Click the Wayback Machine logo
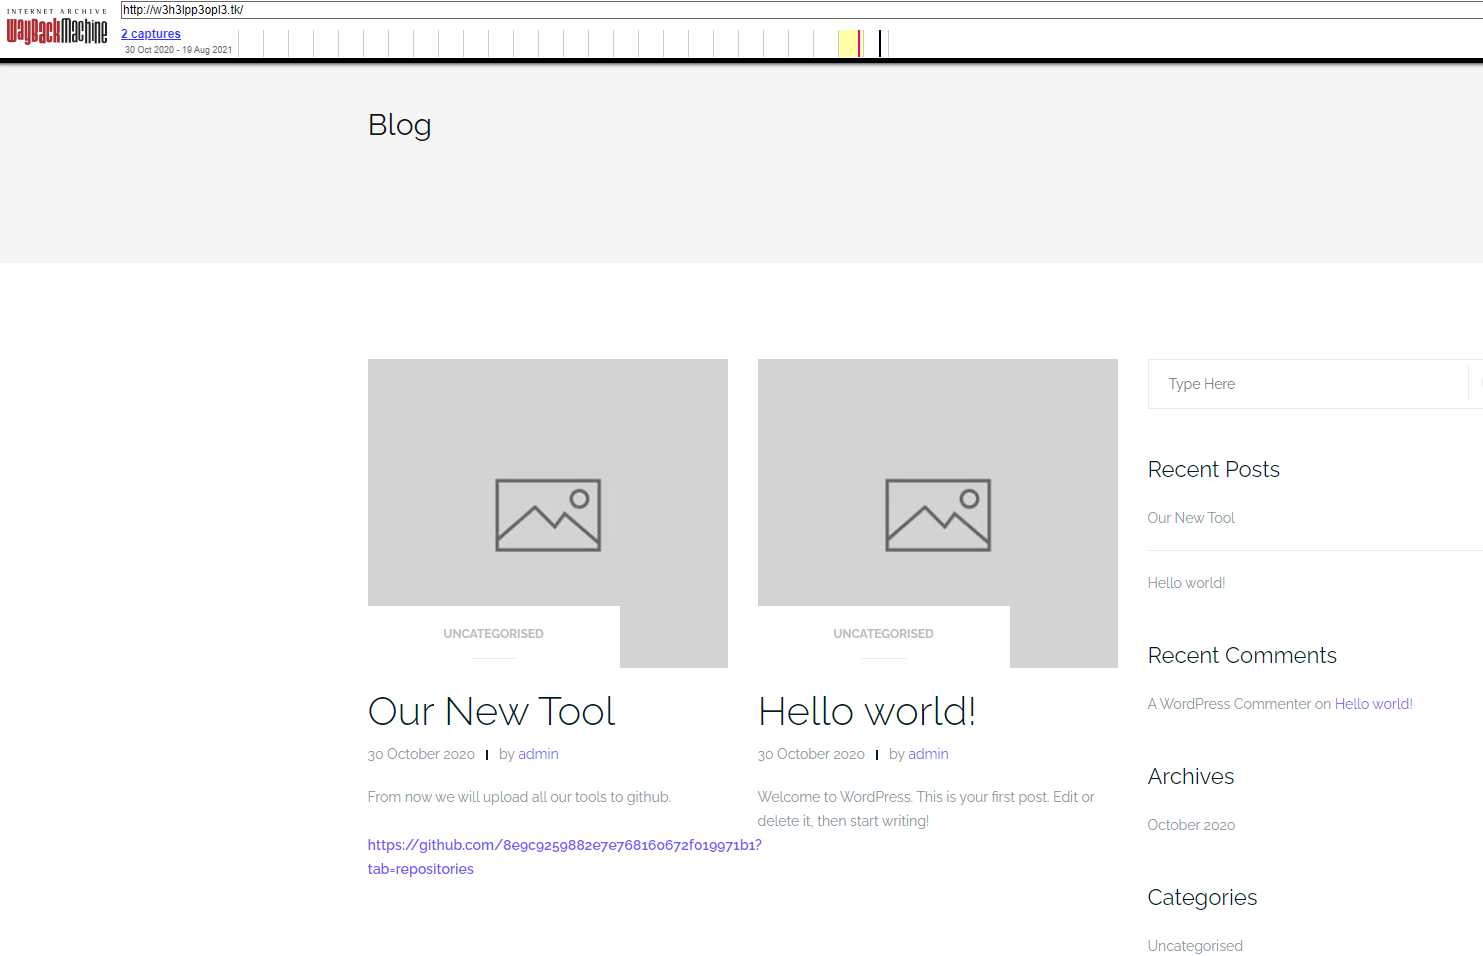This screenshot has height=956, width=1483. [57, 30]
